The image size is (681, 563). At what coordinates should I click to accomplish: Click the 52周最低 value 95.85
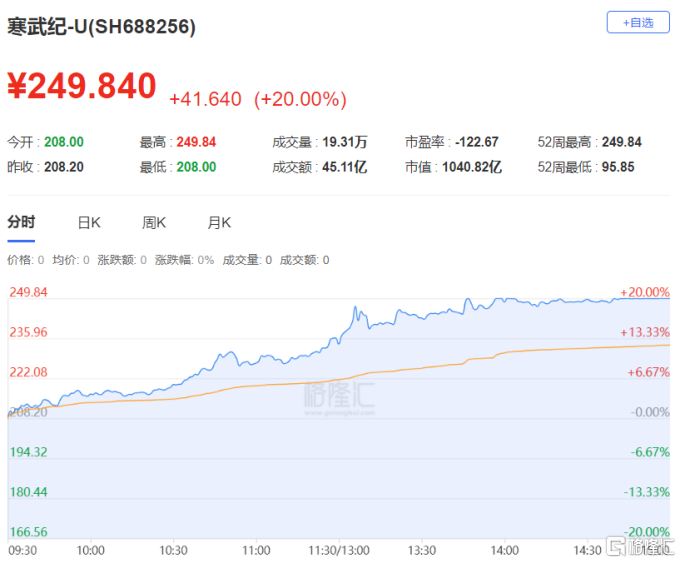tap(618, 167)
